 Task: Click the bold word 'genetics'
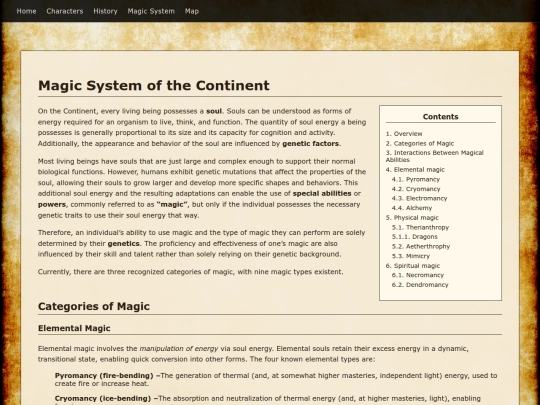[x=123, y=243]
